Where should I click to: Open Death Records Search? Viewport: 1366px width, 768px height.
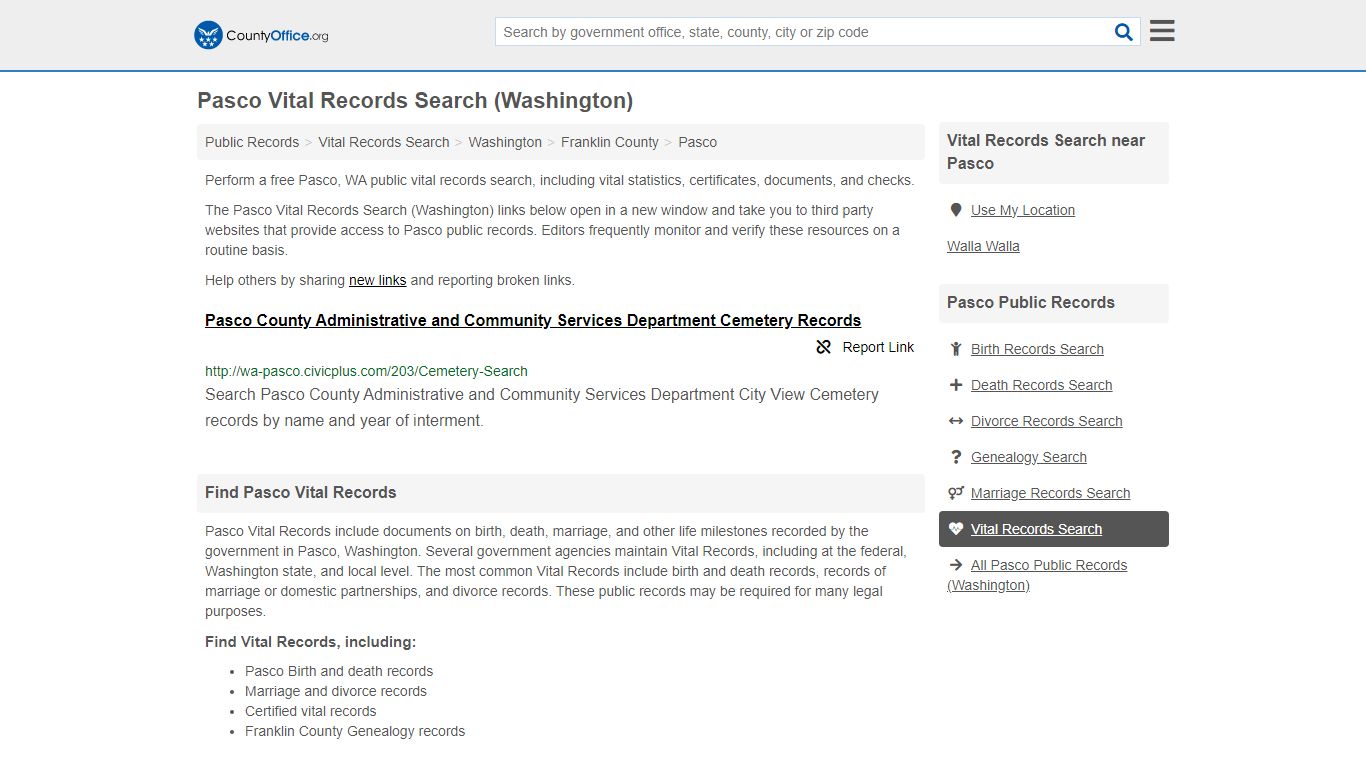[x=1041, y=385]
